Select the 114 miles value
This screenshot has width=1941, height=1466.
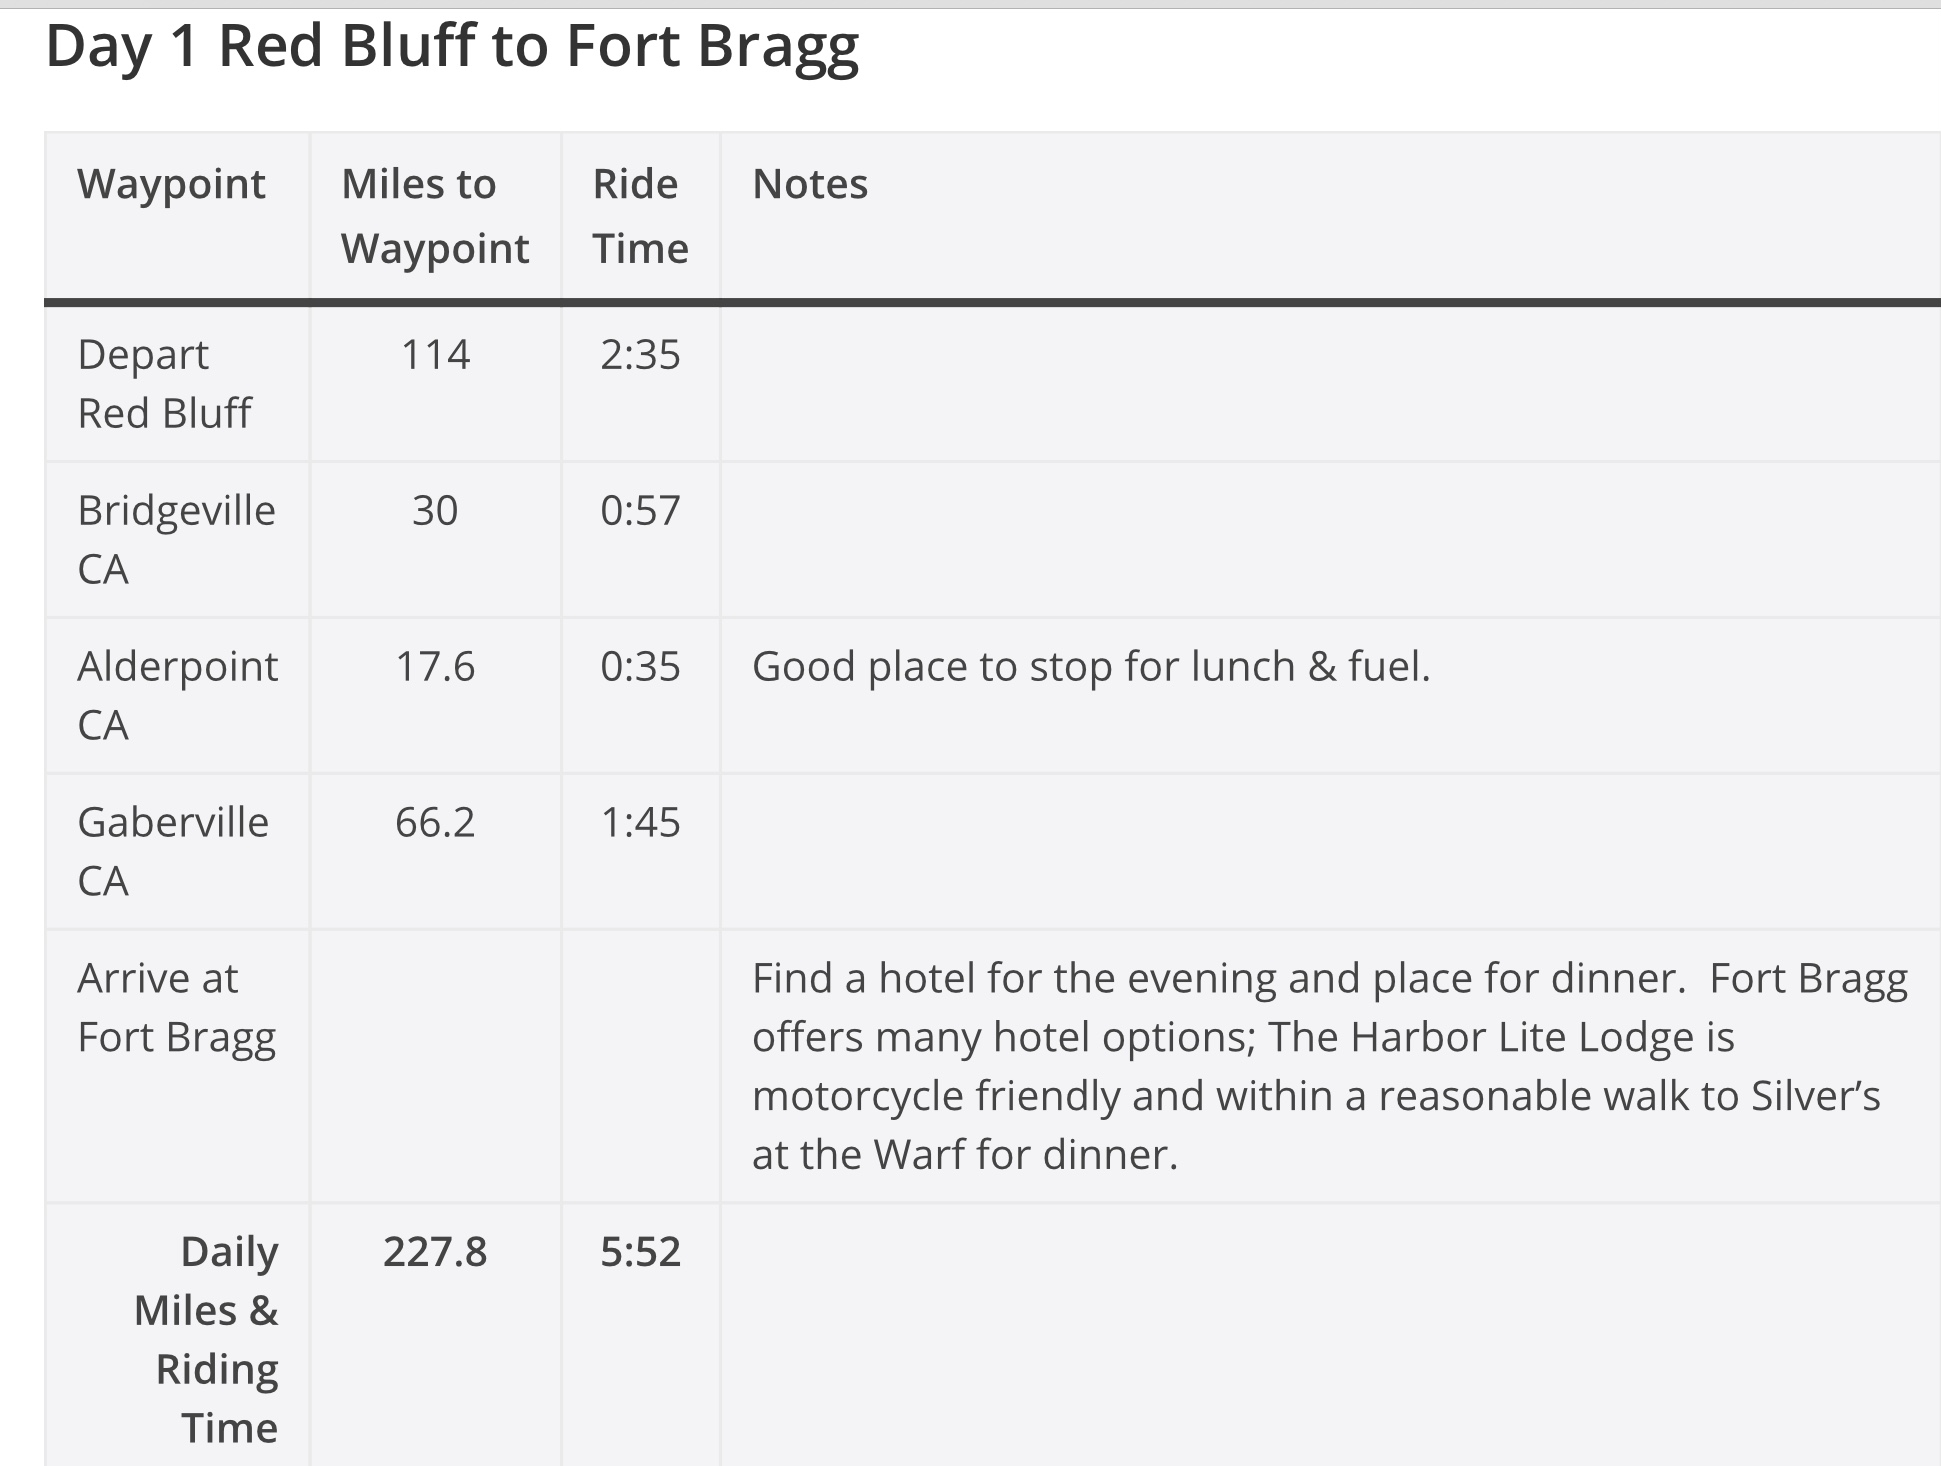coord(435,355)
